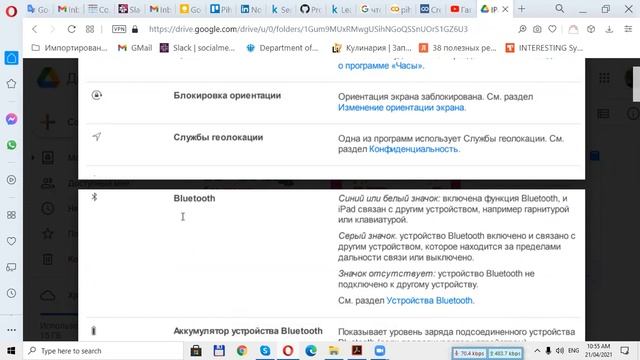This screenshot has width=640, height=360.
Task: Search tabs with the magnifier icon
Action: coord(560,9)
